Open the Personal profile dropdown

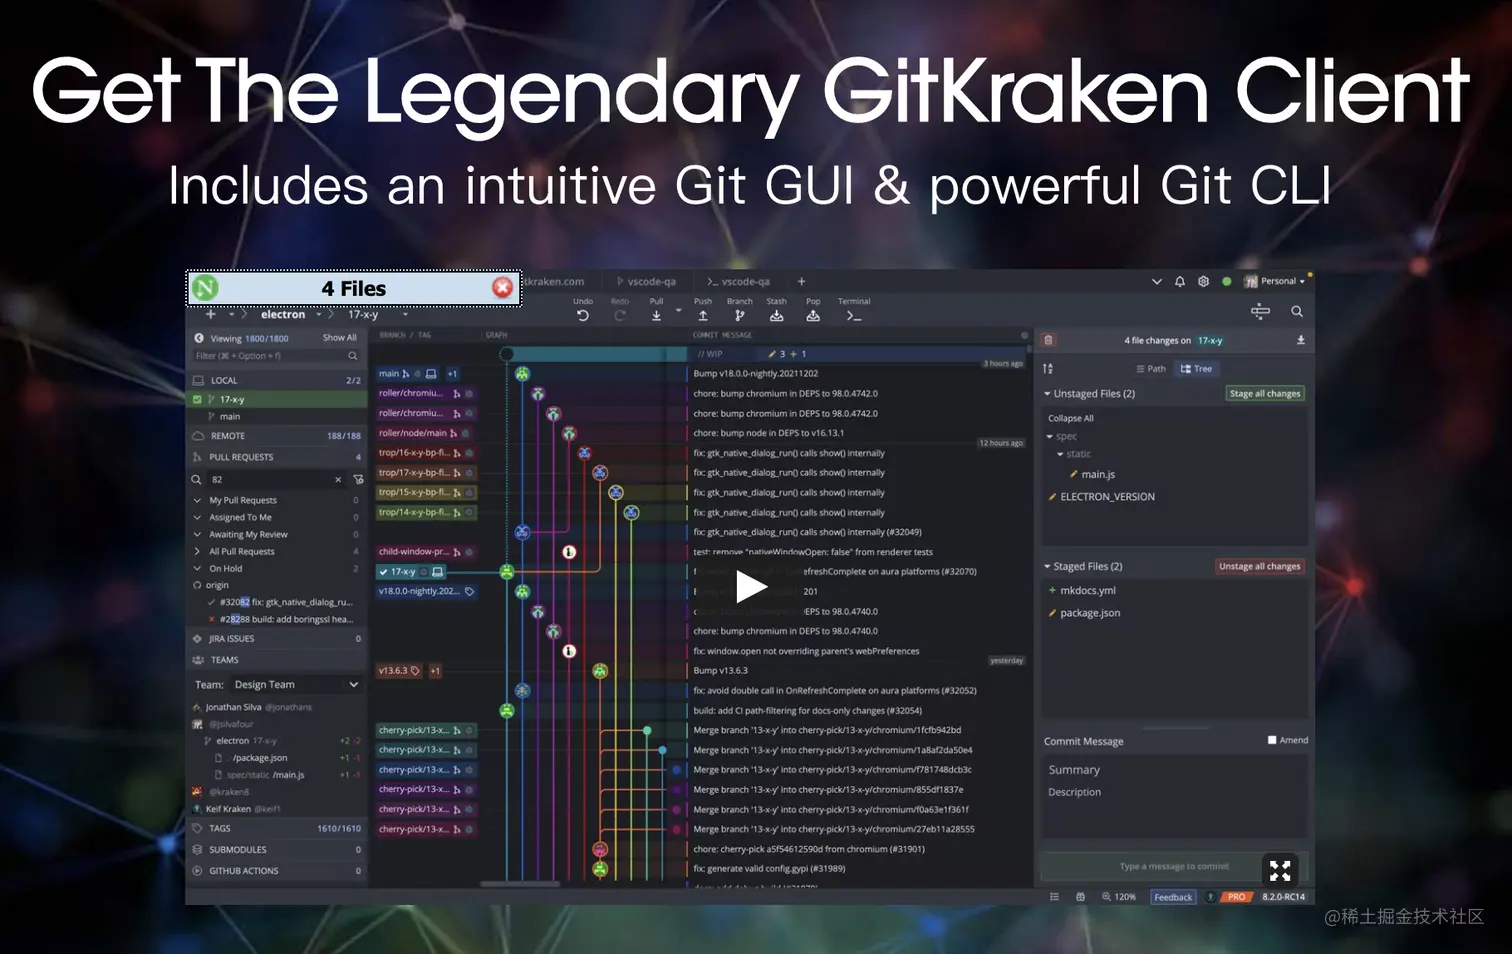coord(1275,282)
